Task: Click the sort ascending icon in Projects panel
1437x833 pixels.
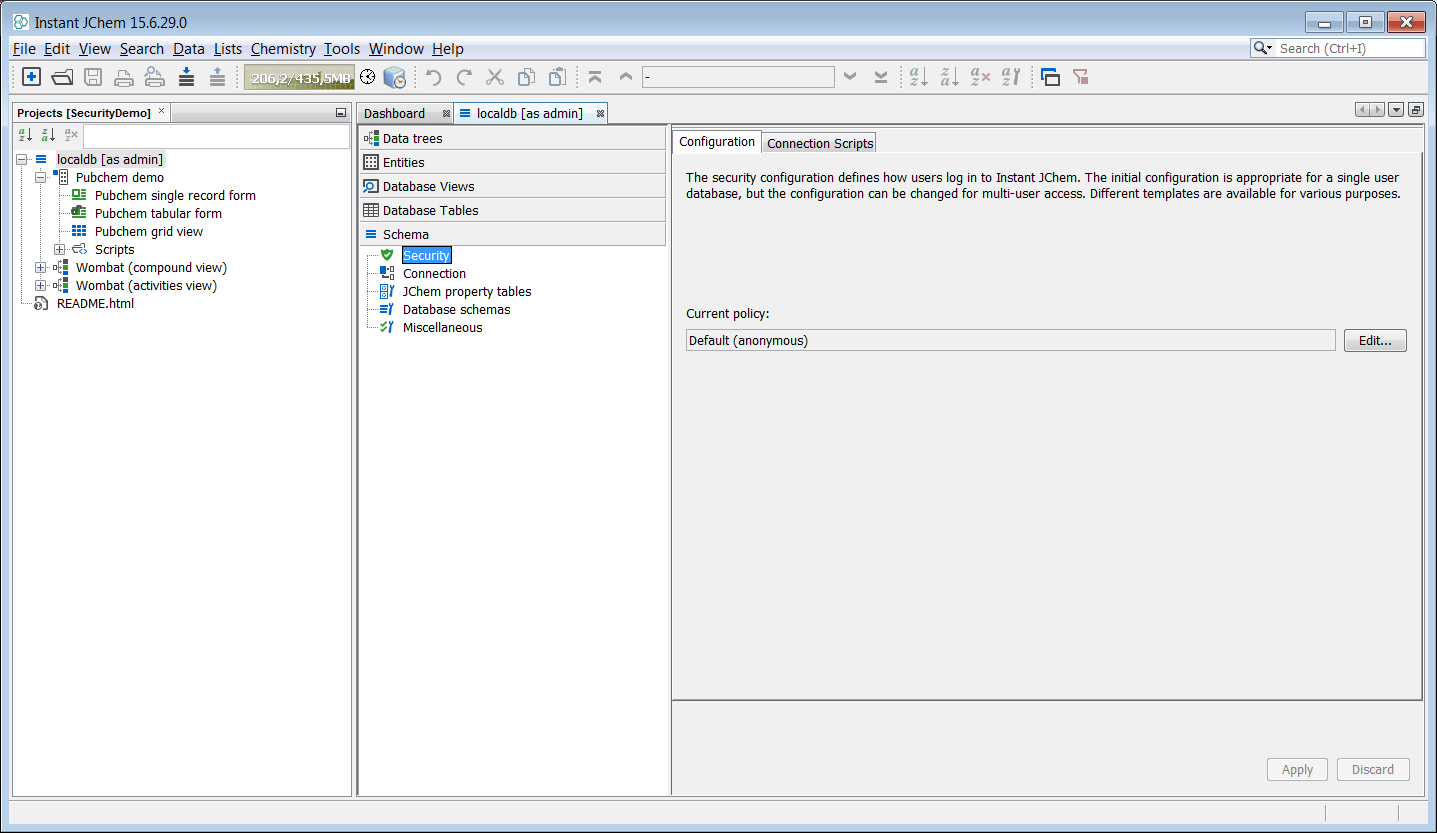Action: [26, 135]
